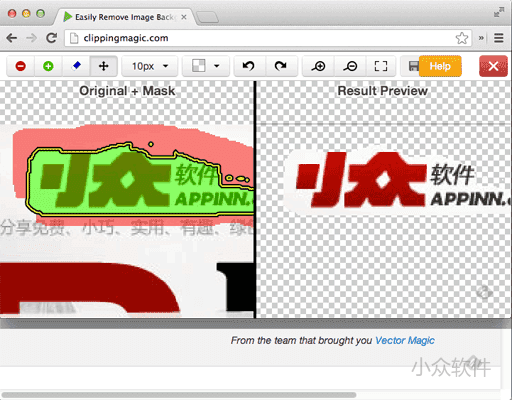Viewport: 512px width, 400px height.
Task: Click the page icon in the address bar
Action: tap(74, 38)
